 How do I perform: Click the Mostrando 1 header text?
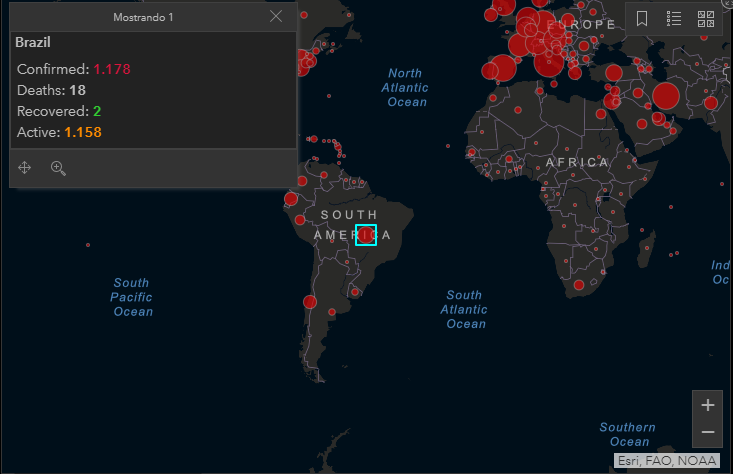143,17
